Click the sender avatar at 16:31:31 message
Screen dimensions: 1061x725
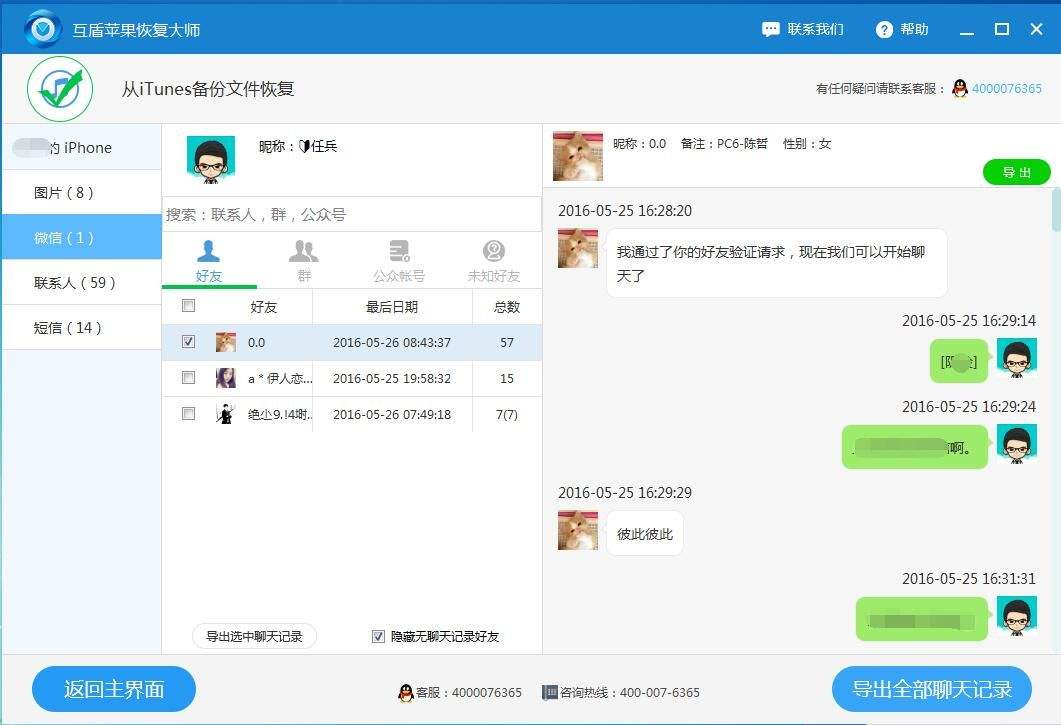click(x=1016, y=616)
